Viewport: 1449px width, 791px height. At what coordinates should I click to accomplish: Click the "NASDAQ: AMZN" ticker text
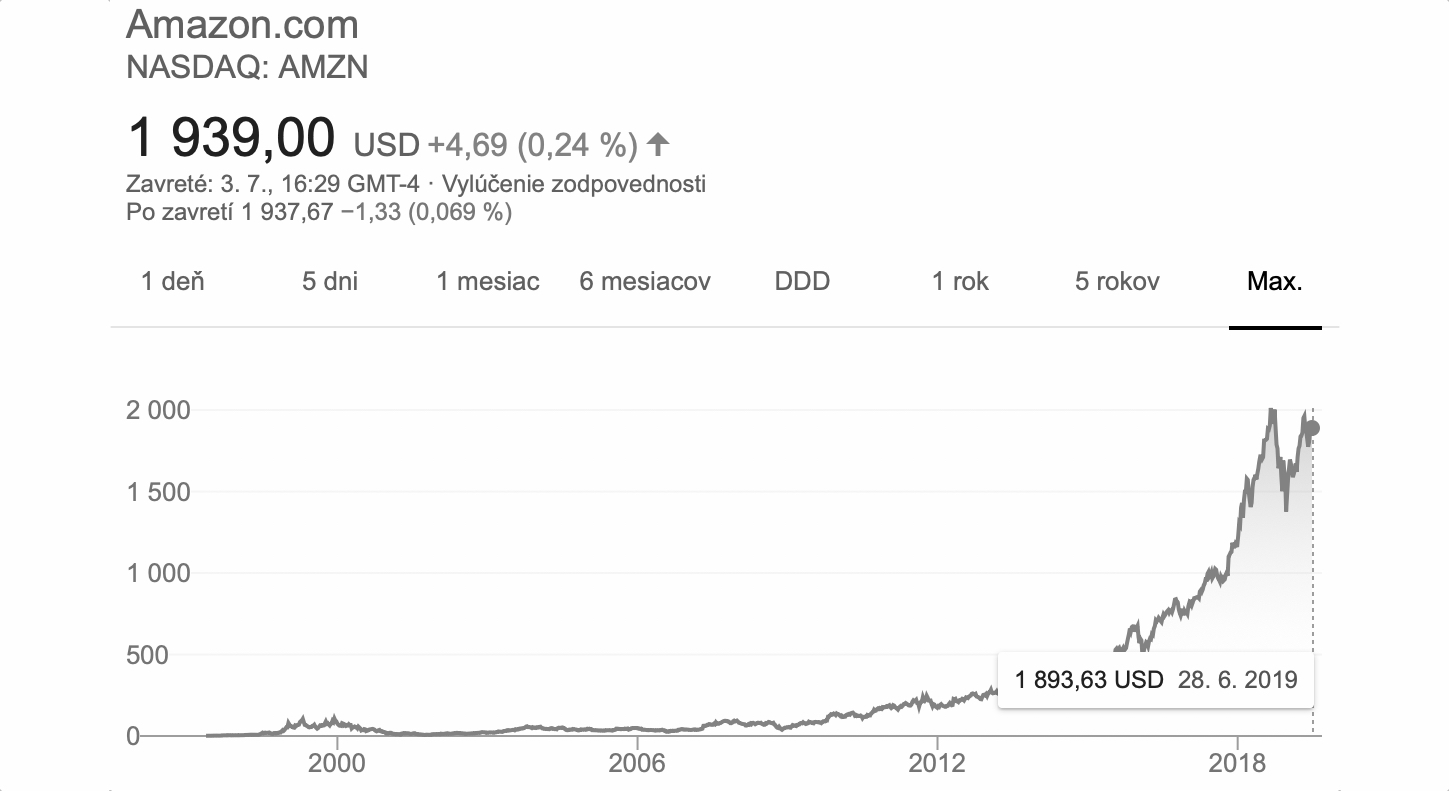(x=248, y=67)
